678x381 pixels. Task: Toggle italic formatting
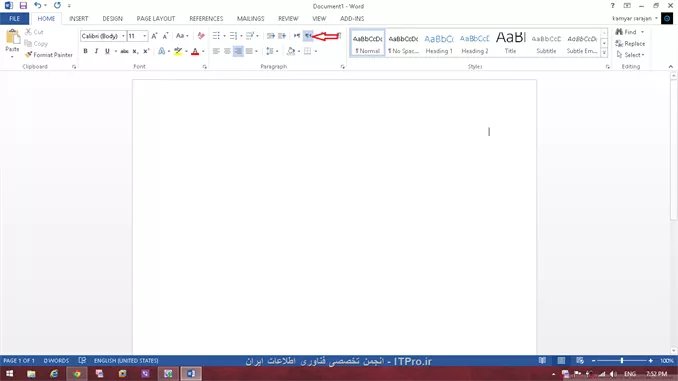coord(96,51)
